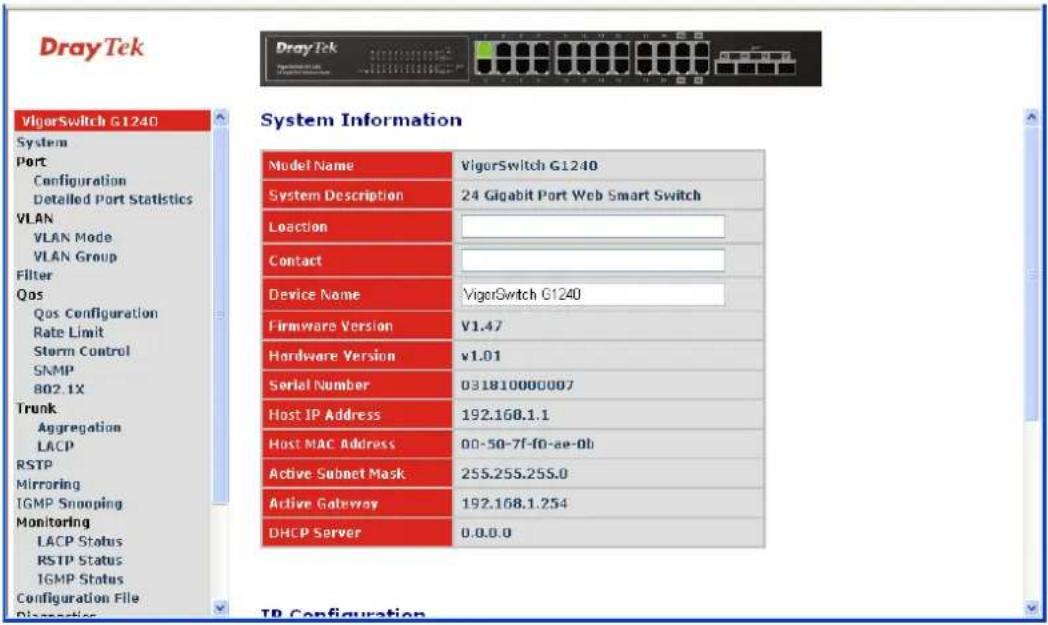Open the Mirroring menu item
This screenshot has height=625, width=1048.
tap(48, 484)
